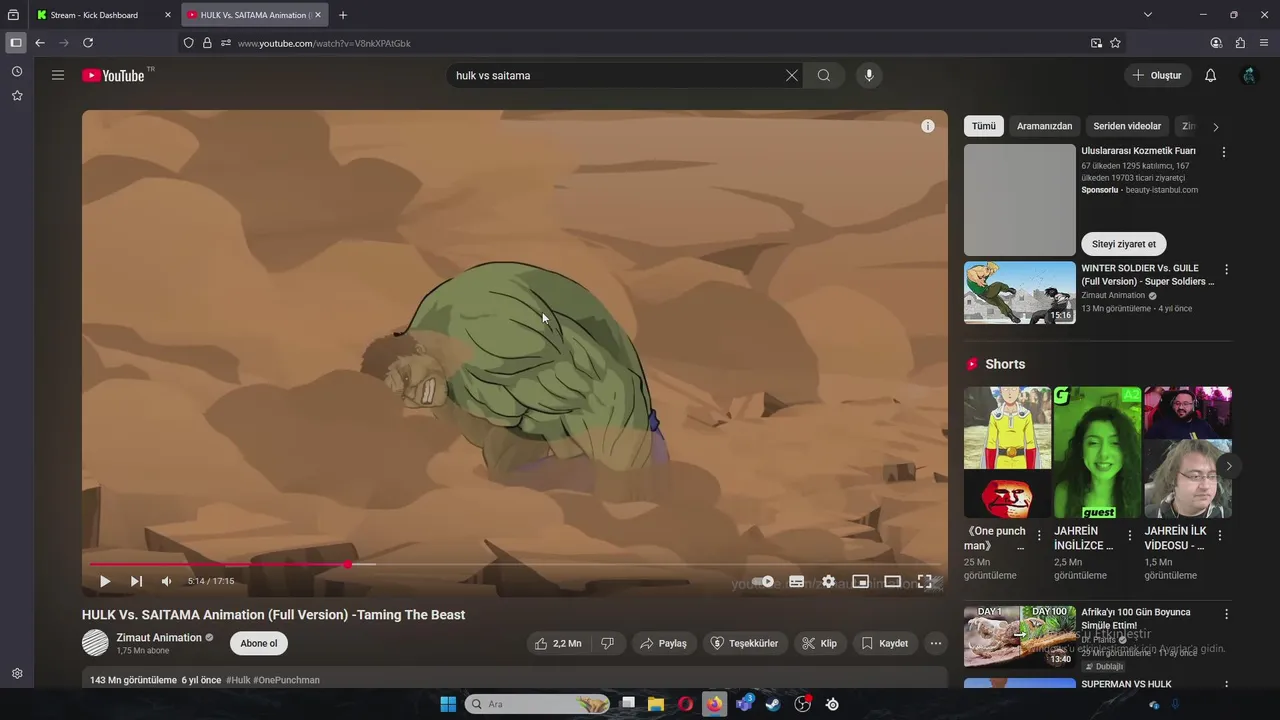Open options for One punch man short
Image resolution: width=1280 pixels, height=720 pixels.
pos(1039,536)
